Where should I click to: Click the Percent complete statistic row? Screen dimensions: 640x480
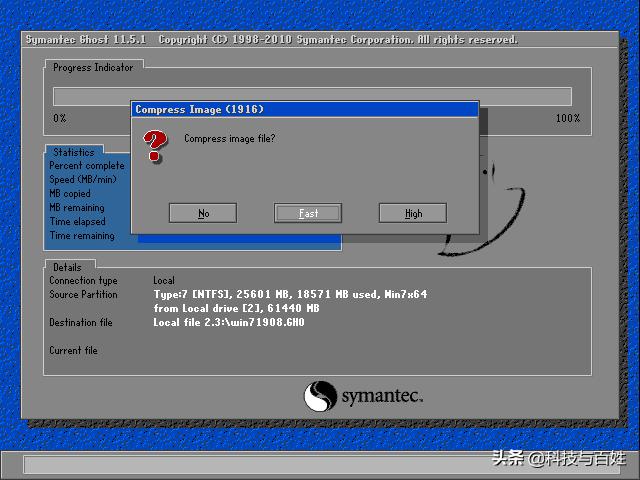click(x=87, y=165)
